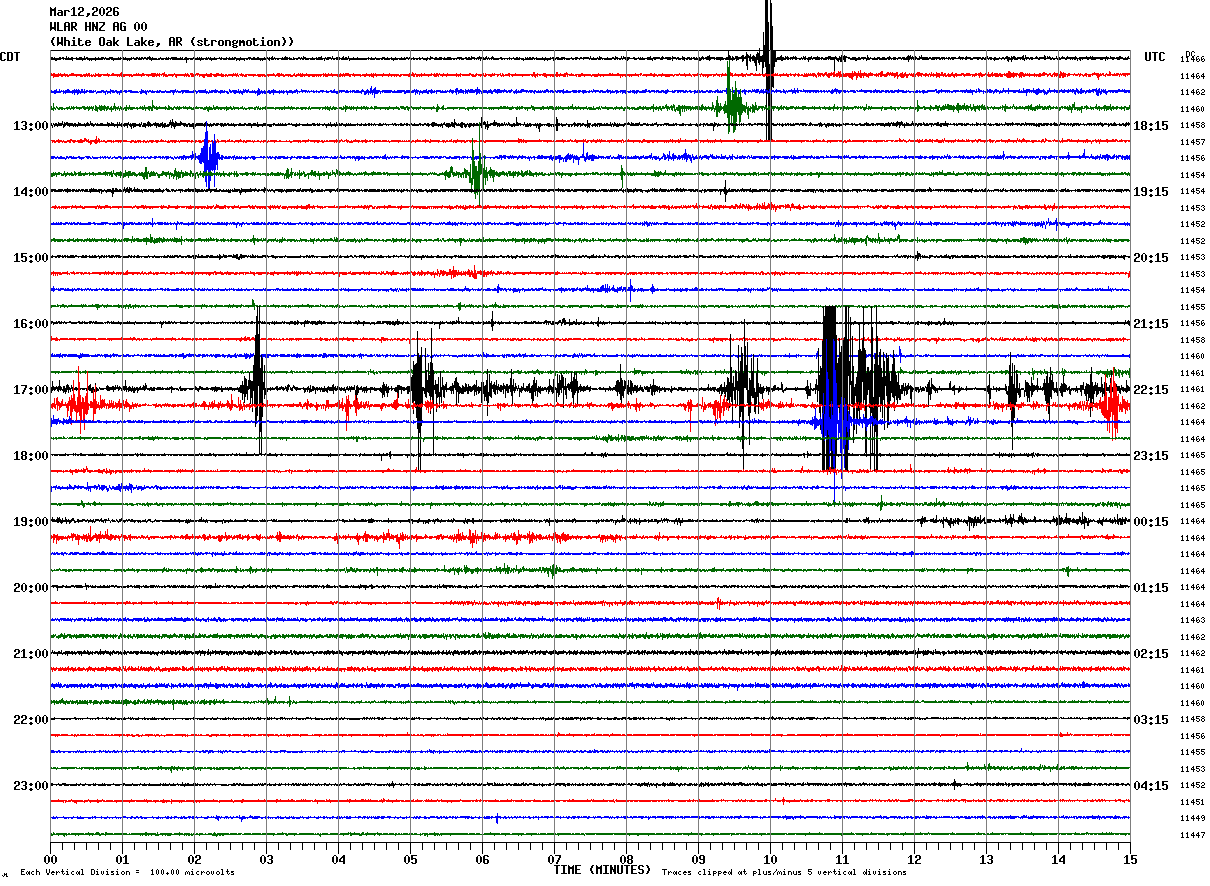Select minute 13 on the time axis

[986, 859]
